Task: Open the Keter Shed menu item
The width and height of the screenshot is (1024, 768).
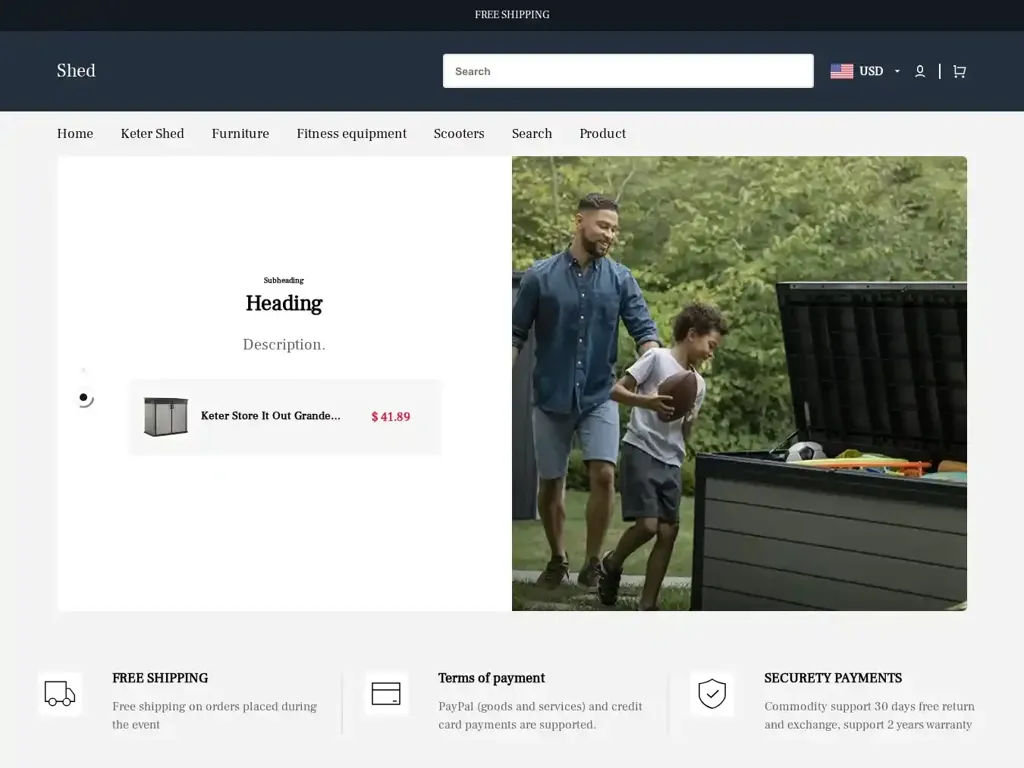Action: [x=152, y=134]
